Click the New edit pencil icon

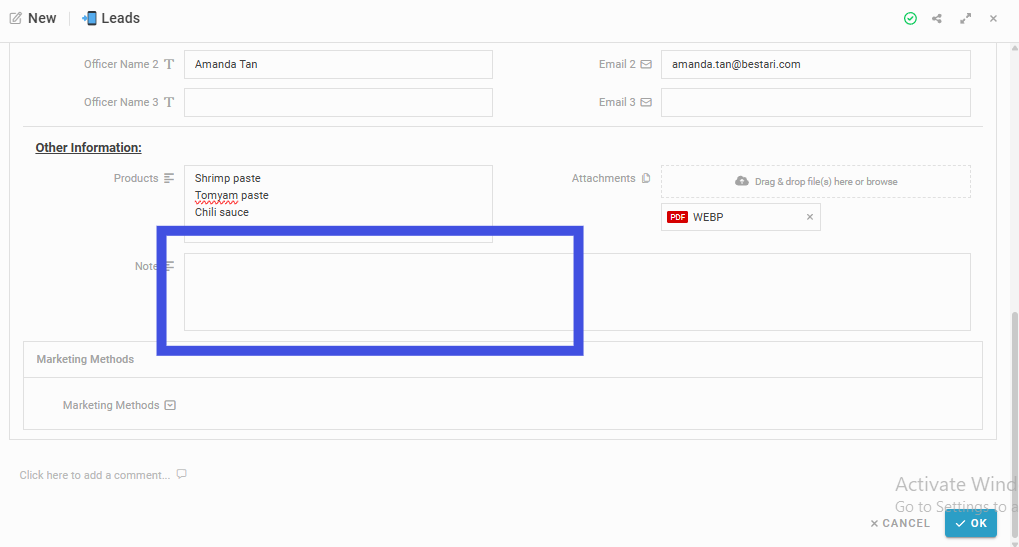coord(16,18)
